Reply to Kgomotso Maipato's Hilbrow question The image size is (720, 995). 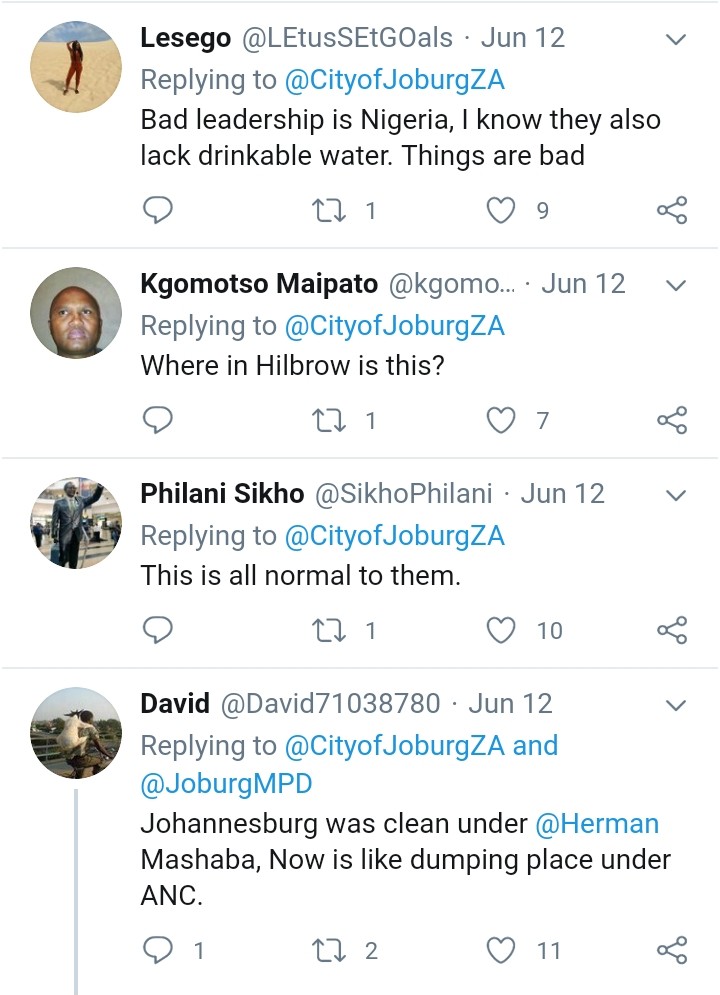point(159,420)
